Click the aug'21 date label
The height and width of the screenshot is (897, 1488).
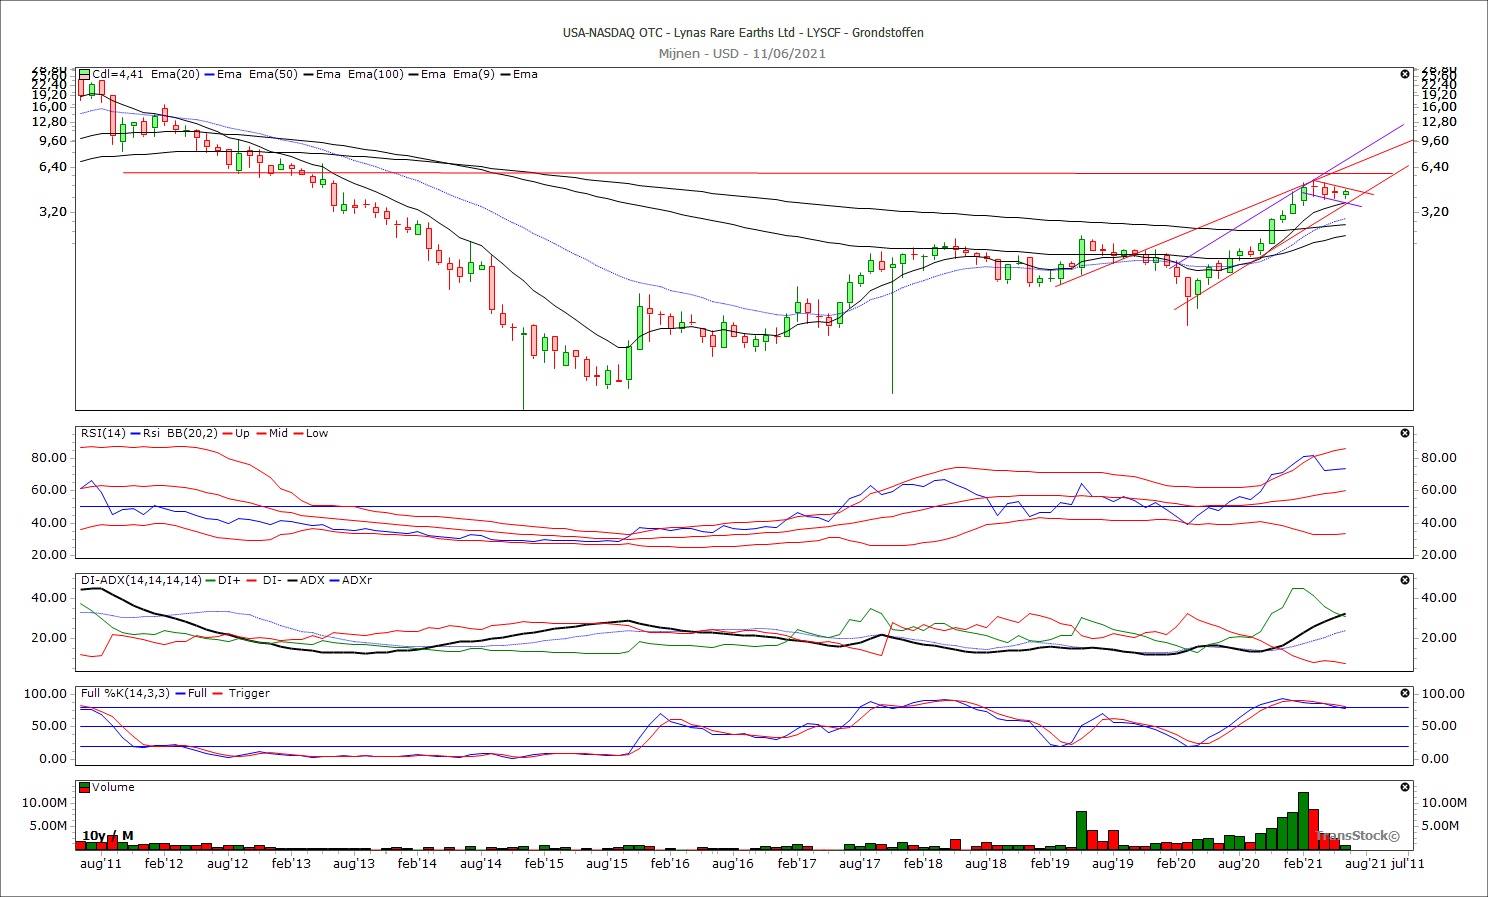click(x=1366, y=863)
